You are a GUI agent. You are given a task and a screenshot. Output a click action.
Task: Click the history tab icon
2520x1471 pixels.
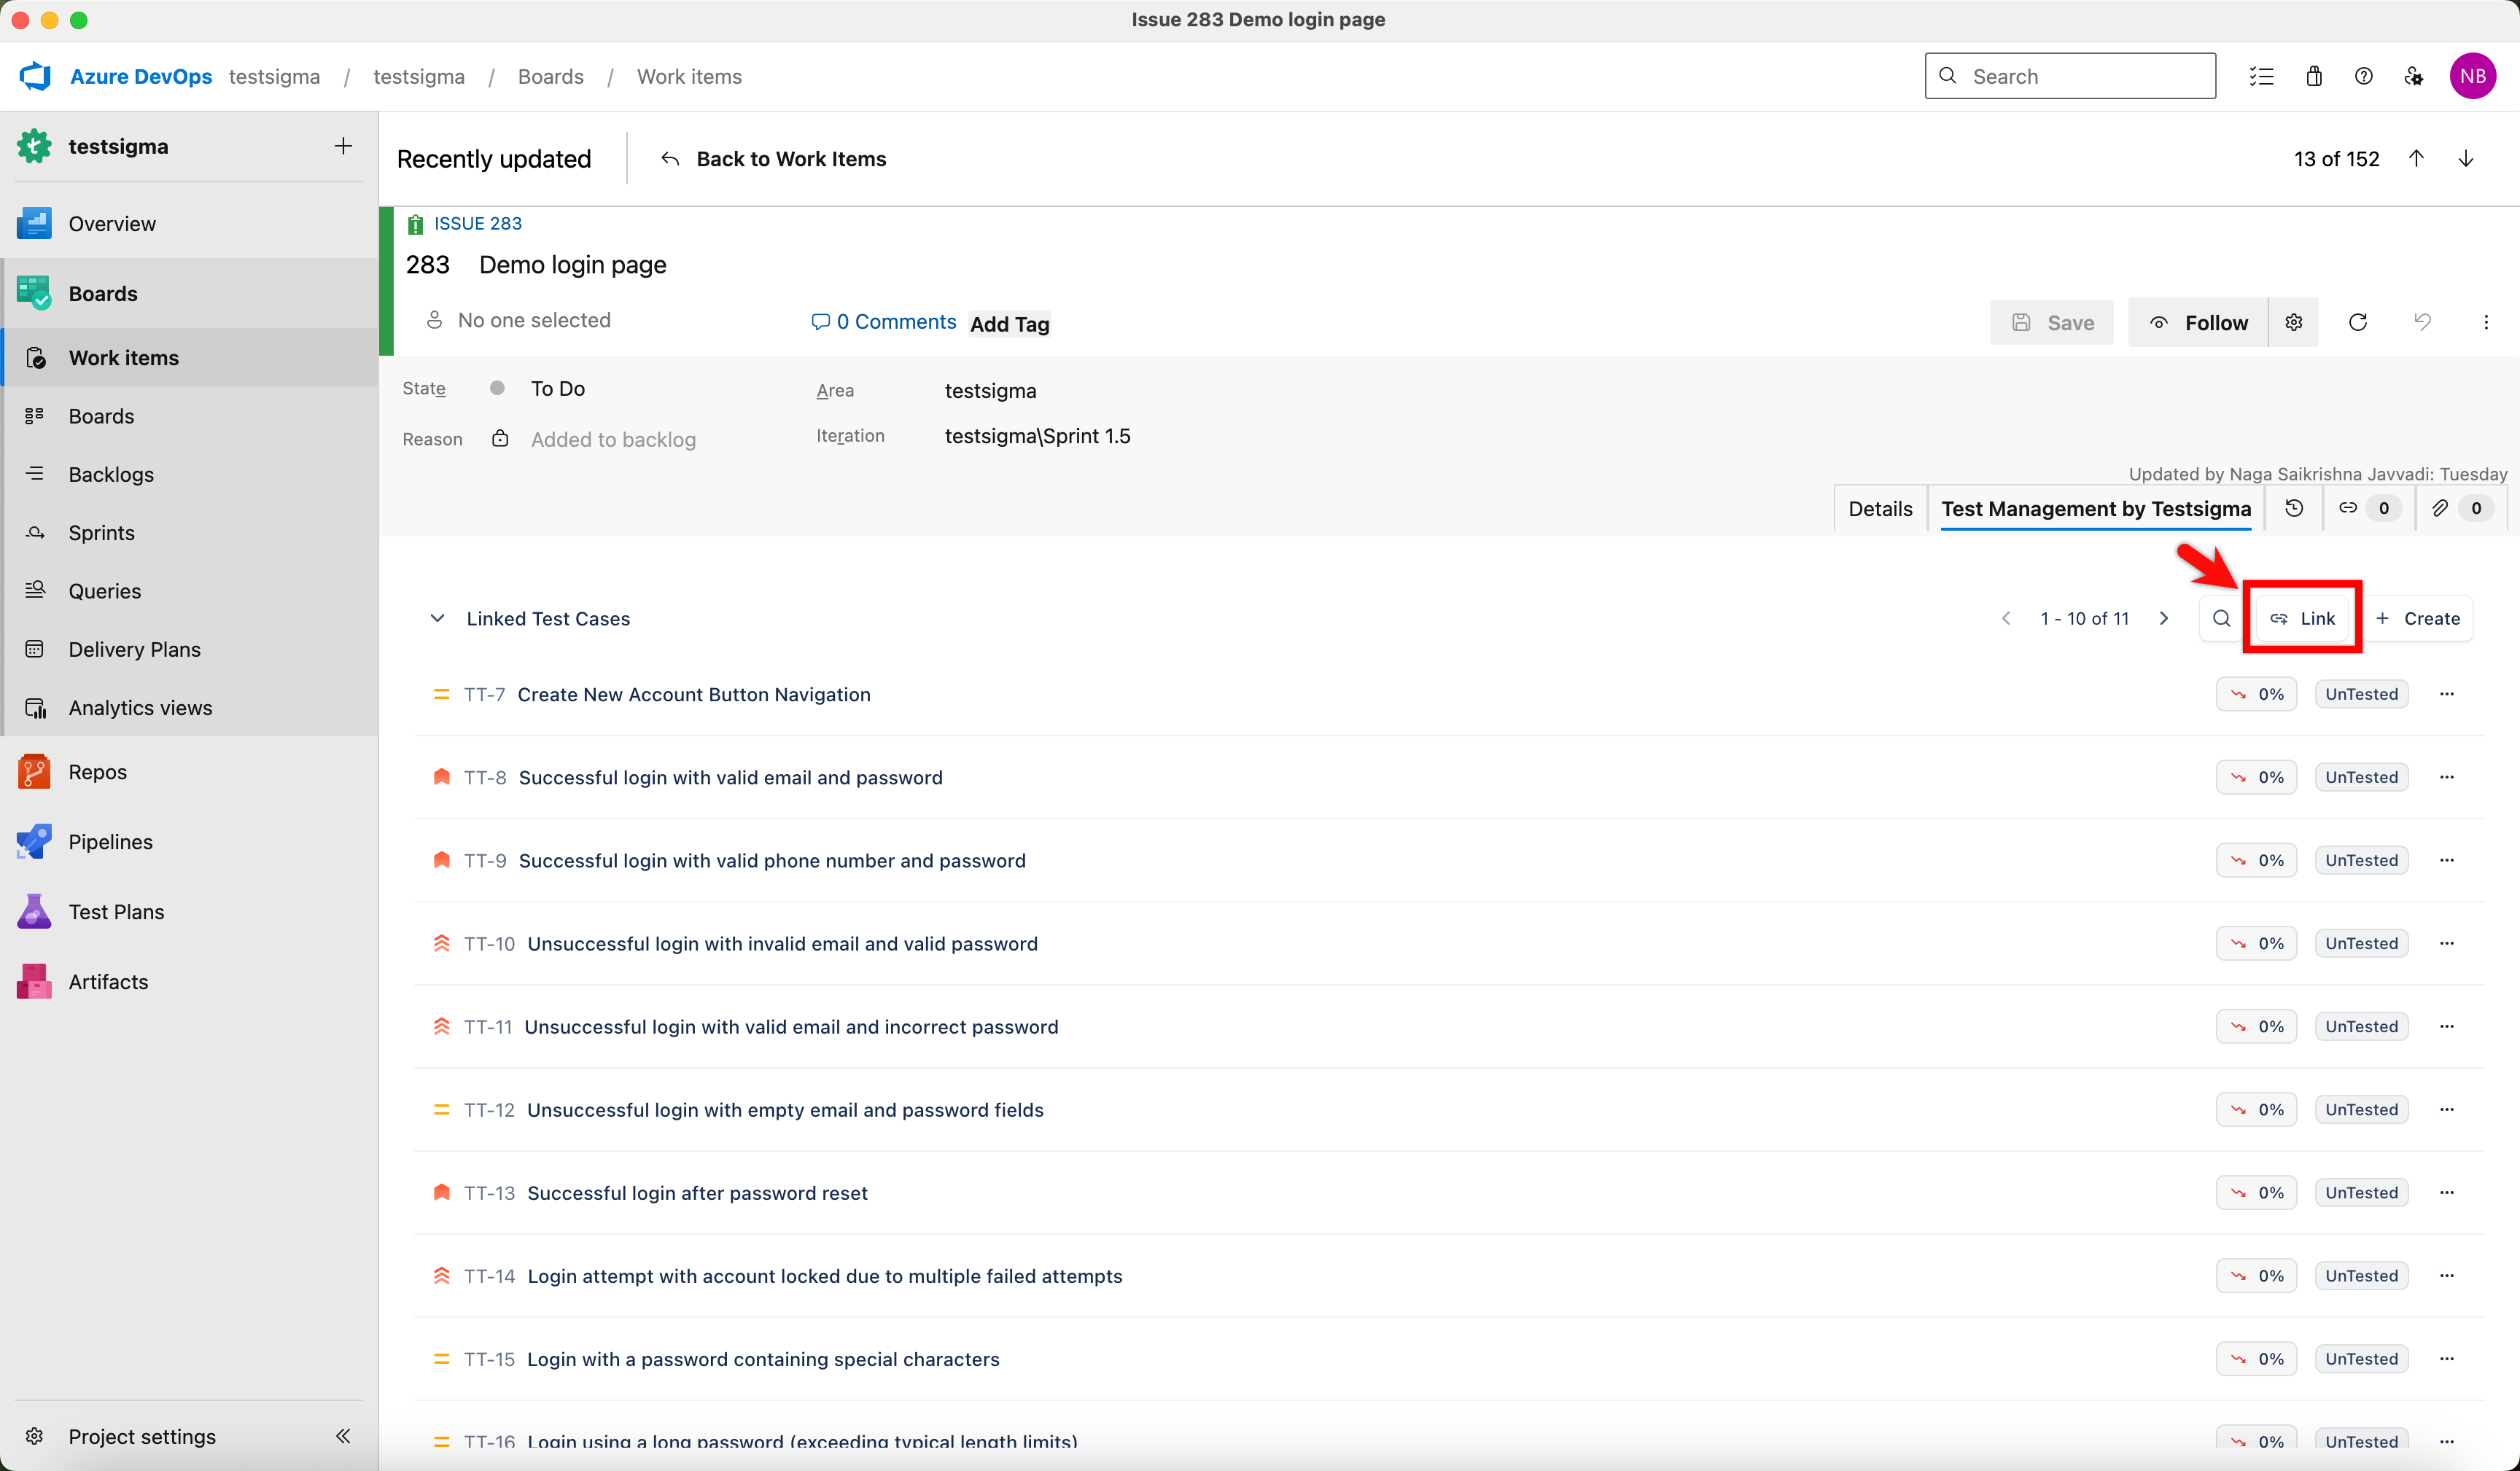(x=2294, y=508)
